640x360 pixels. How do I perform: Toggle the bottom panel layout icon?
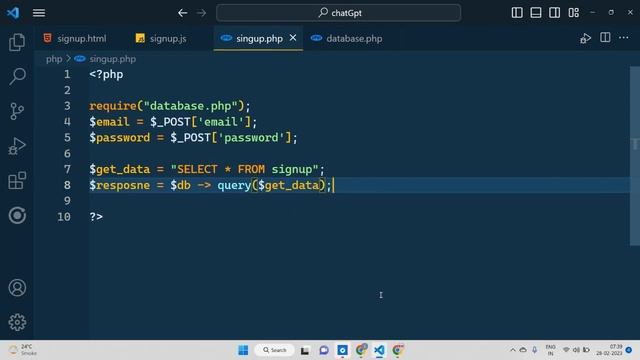[x=536, y=13]
